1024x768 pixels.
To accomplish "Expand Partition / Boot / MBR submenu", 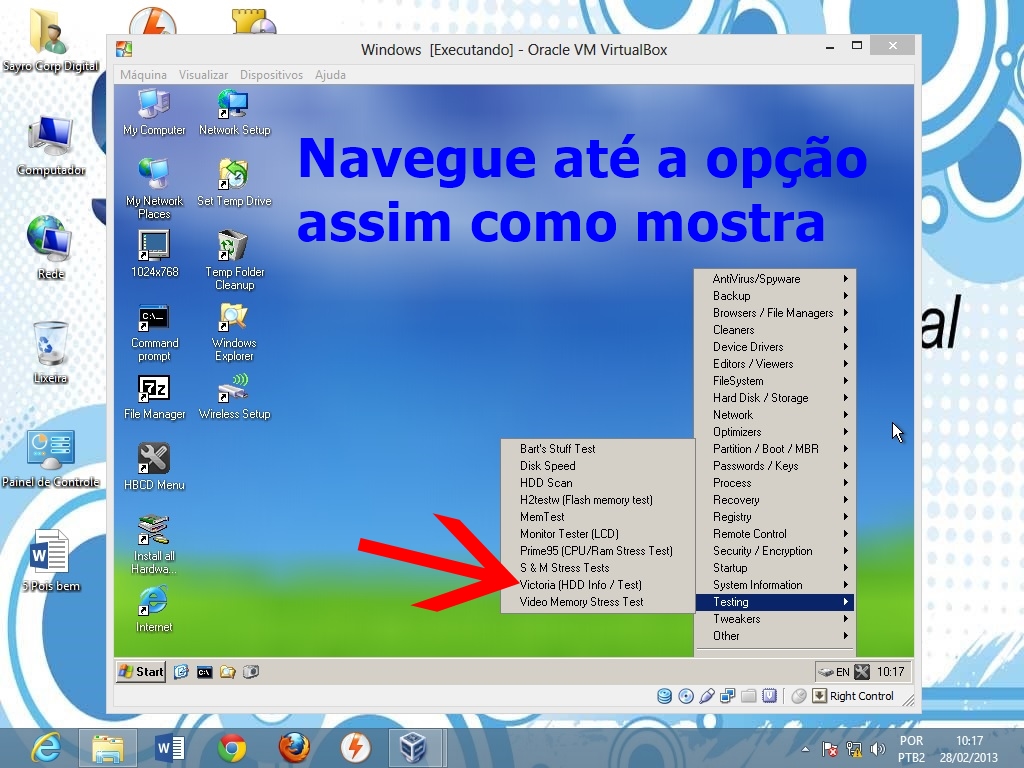I will pos(775,449).
